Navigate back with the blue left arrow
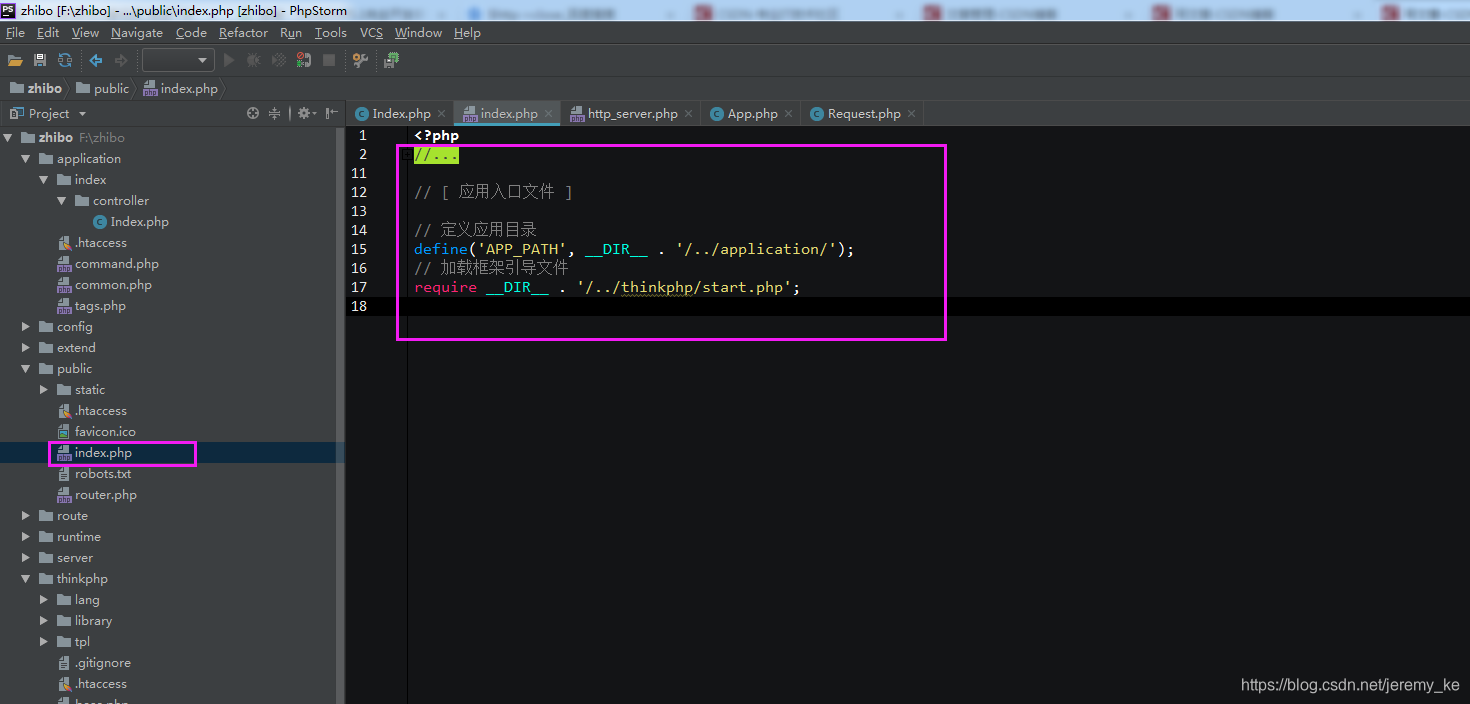 pos(96,61)
